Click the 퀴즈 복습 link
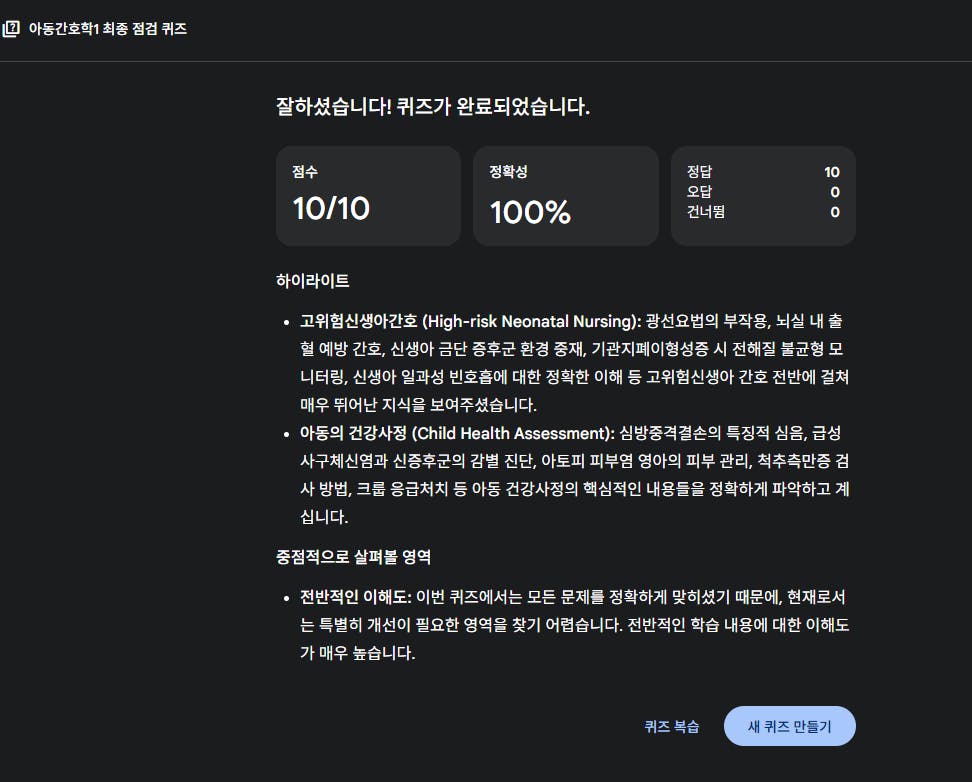The height and width of the screenshot is (782, 972). pos(671,727)
